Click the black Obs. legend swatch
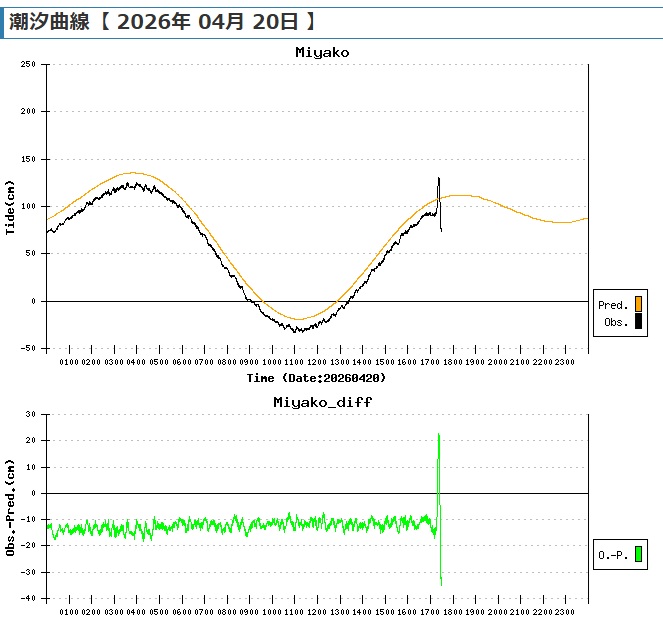 point(638,322)
